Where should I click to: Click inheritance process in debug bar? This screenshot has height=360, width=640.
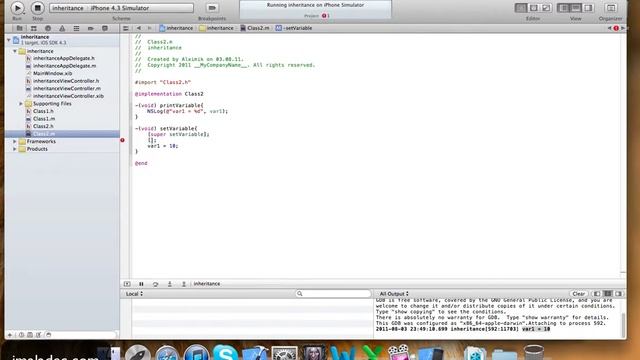pyautogui.click(x=207, y=284)
